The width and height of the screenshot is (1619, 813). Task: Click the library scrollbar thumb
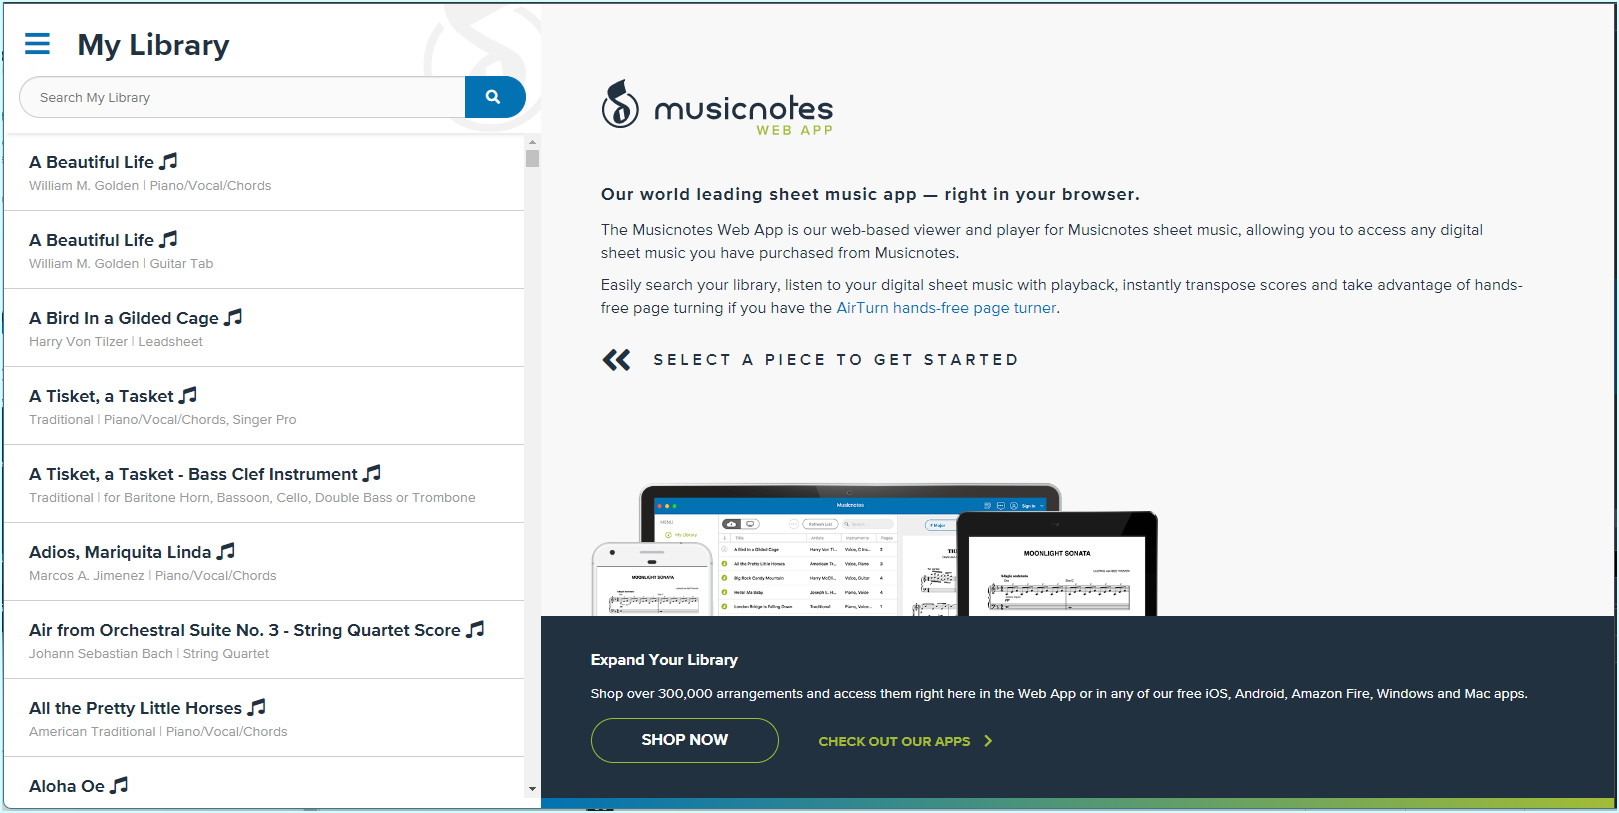(x=532, y=158)
